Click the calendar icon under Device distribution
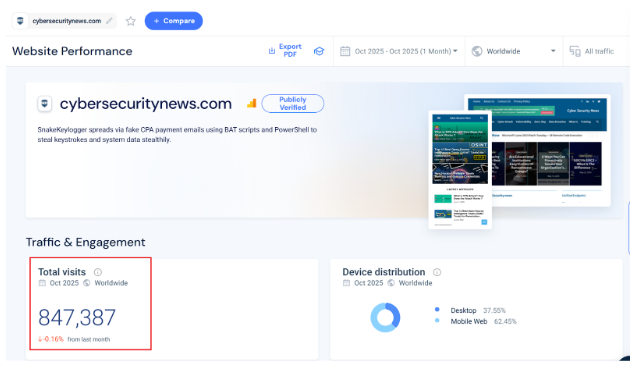 [x=347, y=283]
